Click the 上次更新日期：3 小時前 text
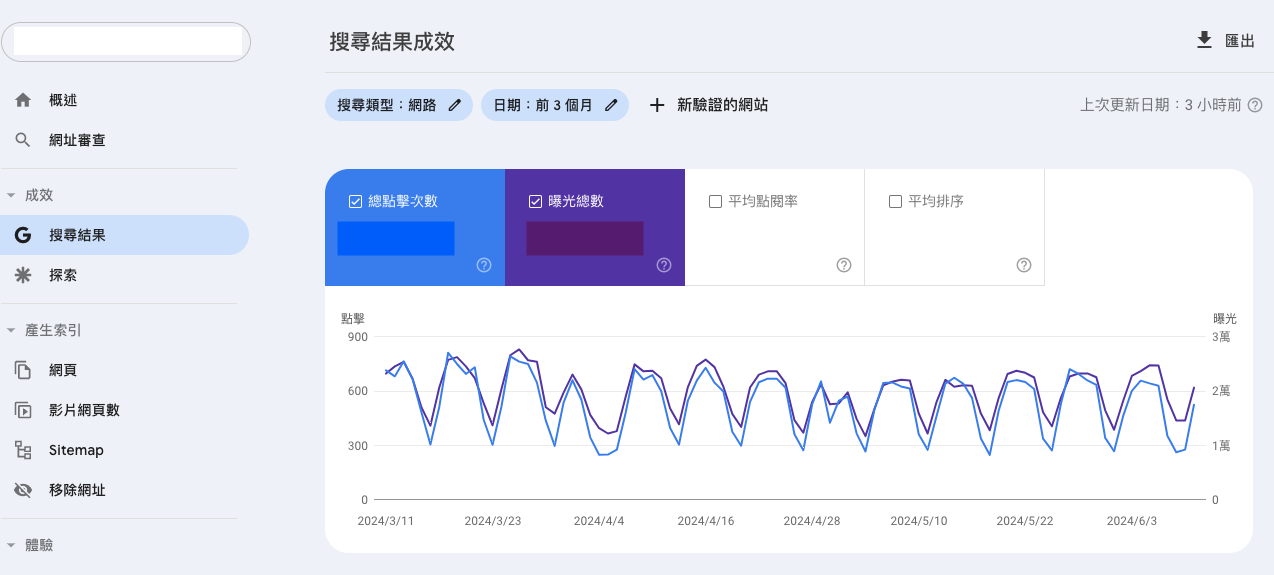This screenshot has height=575, width=1274. (x=1161, y=105)
